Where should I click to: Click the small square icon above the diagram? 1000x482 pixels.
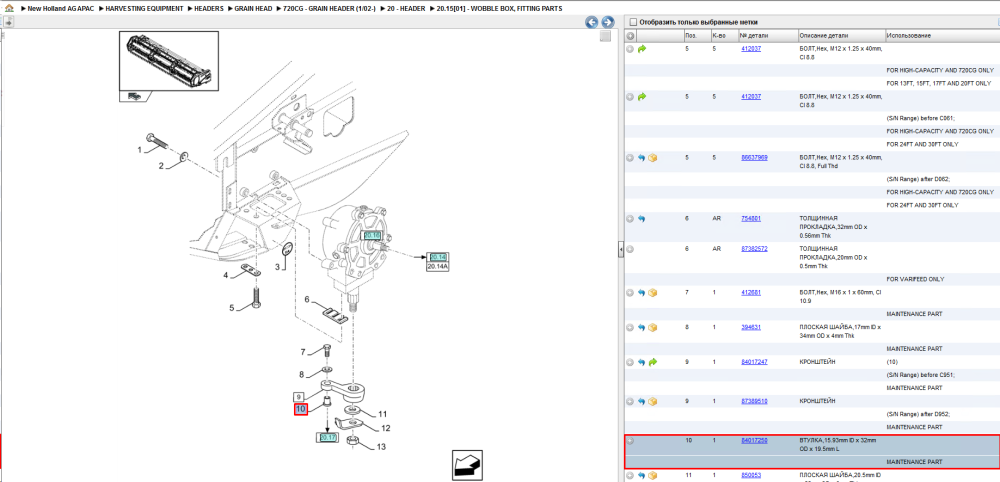tap(606, 36)
